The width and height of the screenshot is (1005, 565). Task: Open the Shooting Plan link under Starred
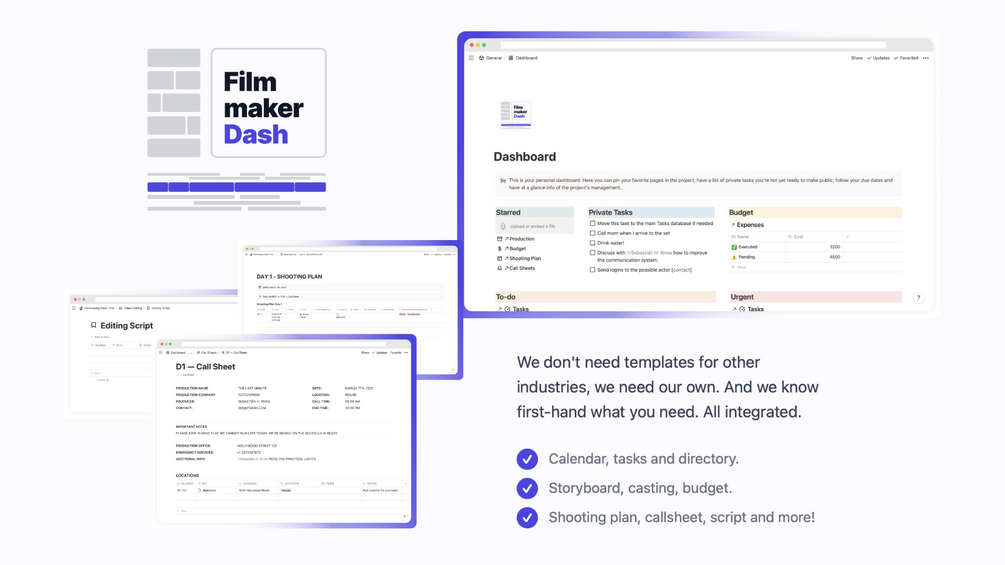point(519,258)
